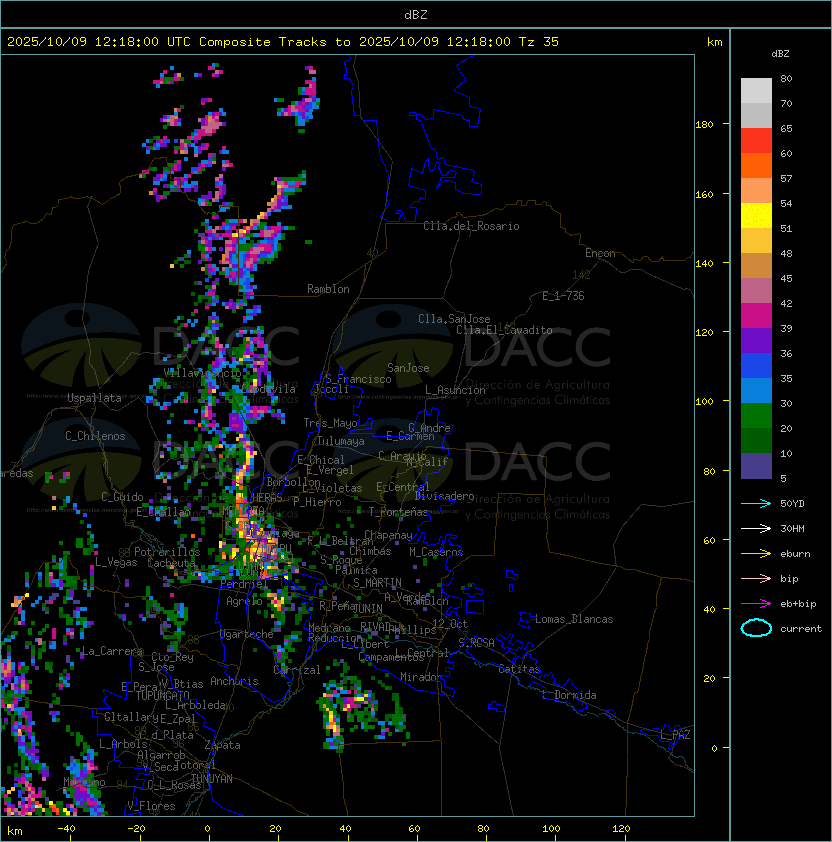Click the cyan 'current' ellipse legend icon
Viewport: 832px width, 842px height.
point(756,628)
